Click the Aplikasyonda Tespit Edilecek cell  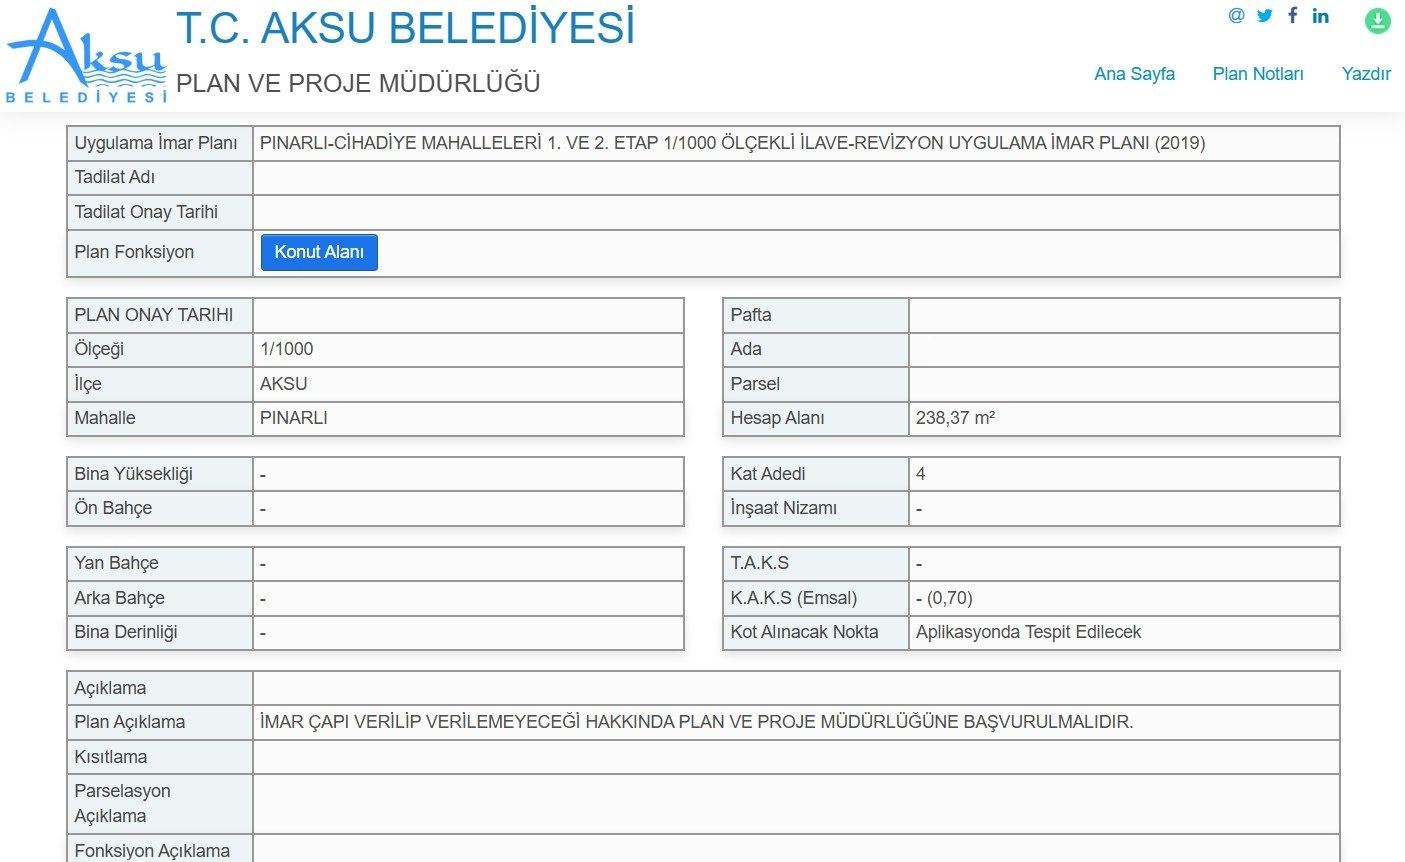coord(1028,632)
